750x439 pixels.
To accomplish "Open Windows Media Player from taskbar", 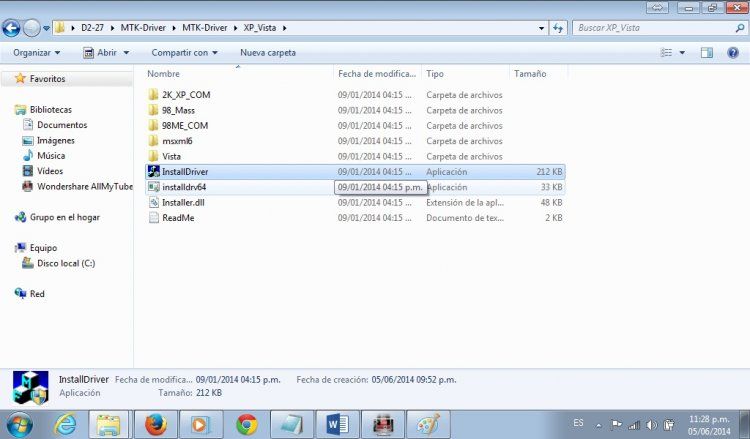I will 200,425.
